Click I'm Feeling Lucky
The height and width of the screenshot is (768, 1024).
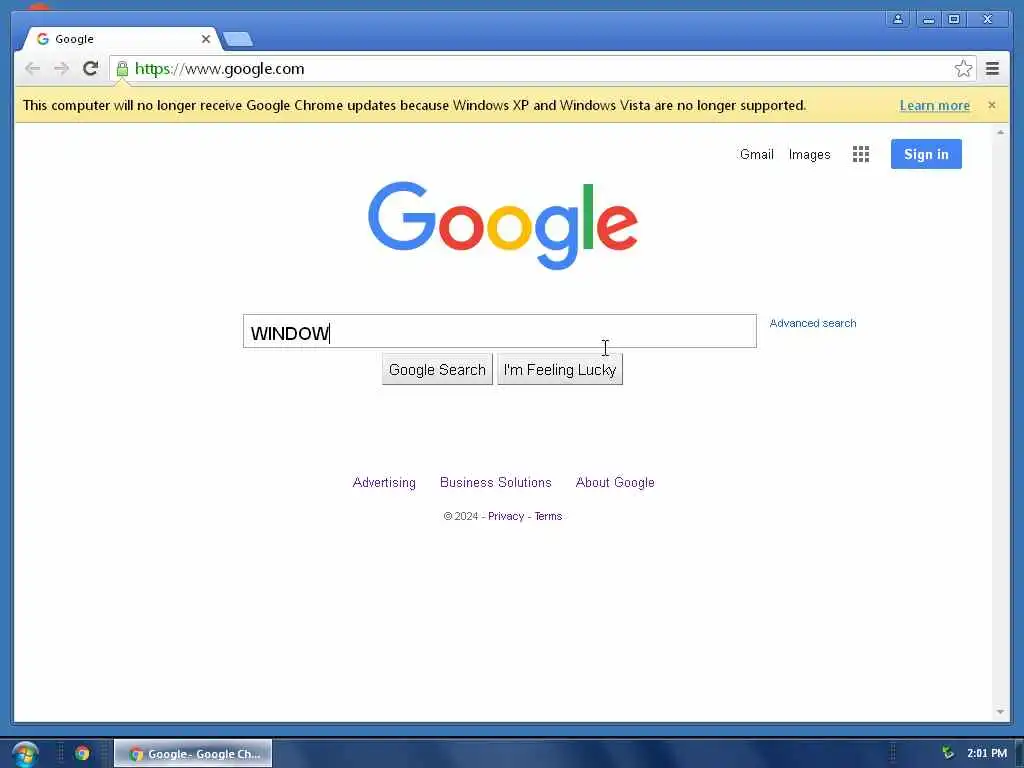click(560, 370)
